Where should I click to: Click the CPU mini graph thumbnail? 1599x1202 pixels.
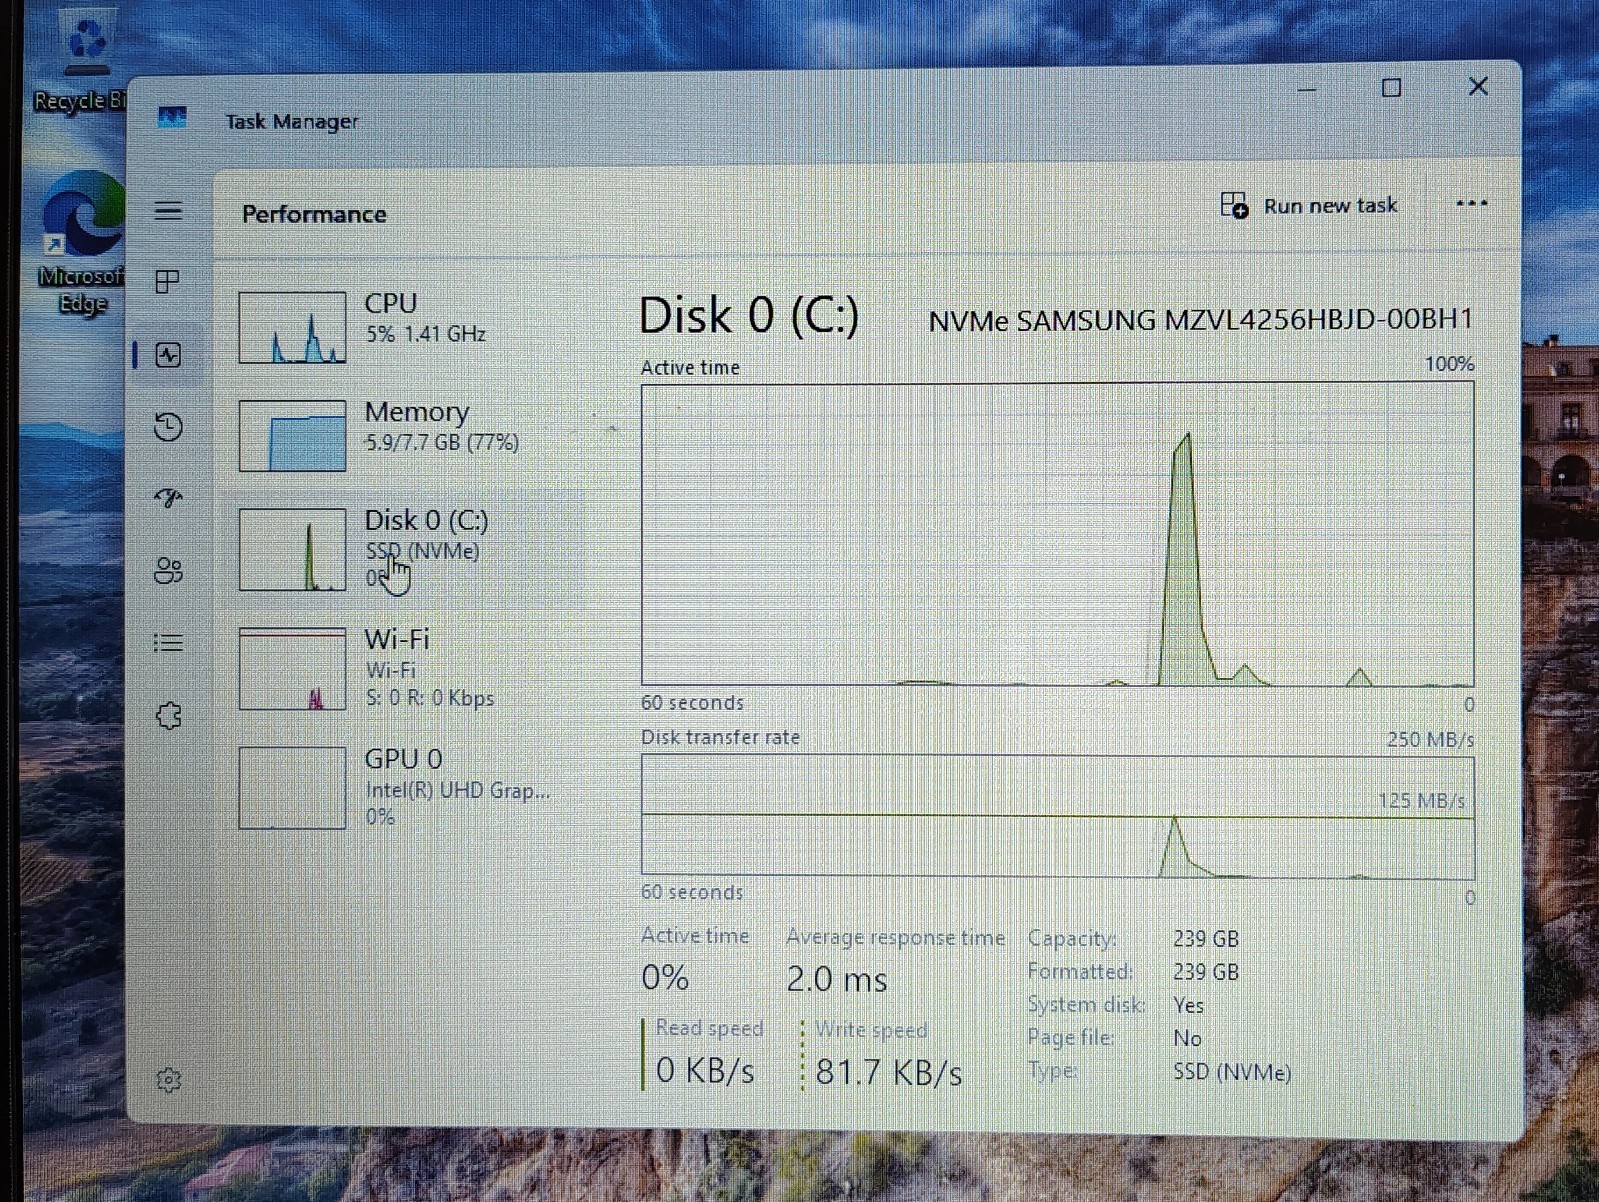click(292, 327)
